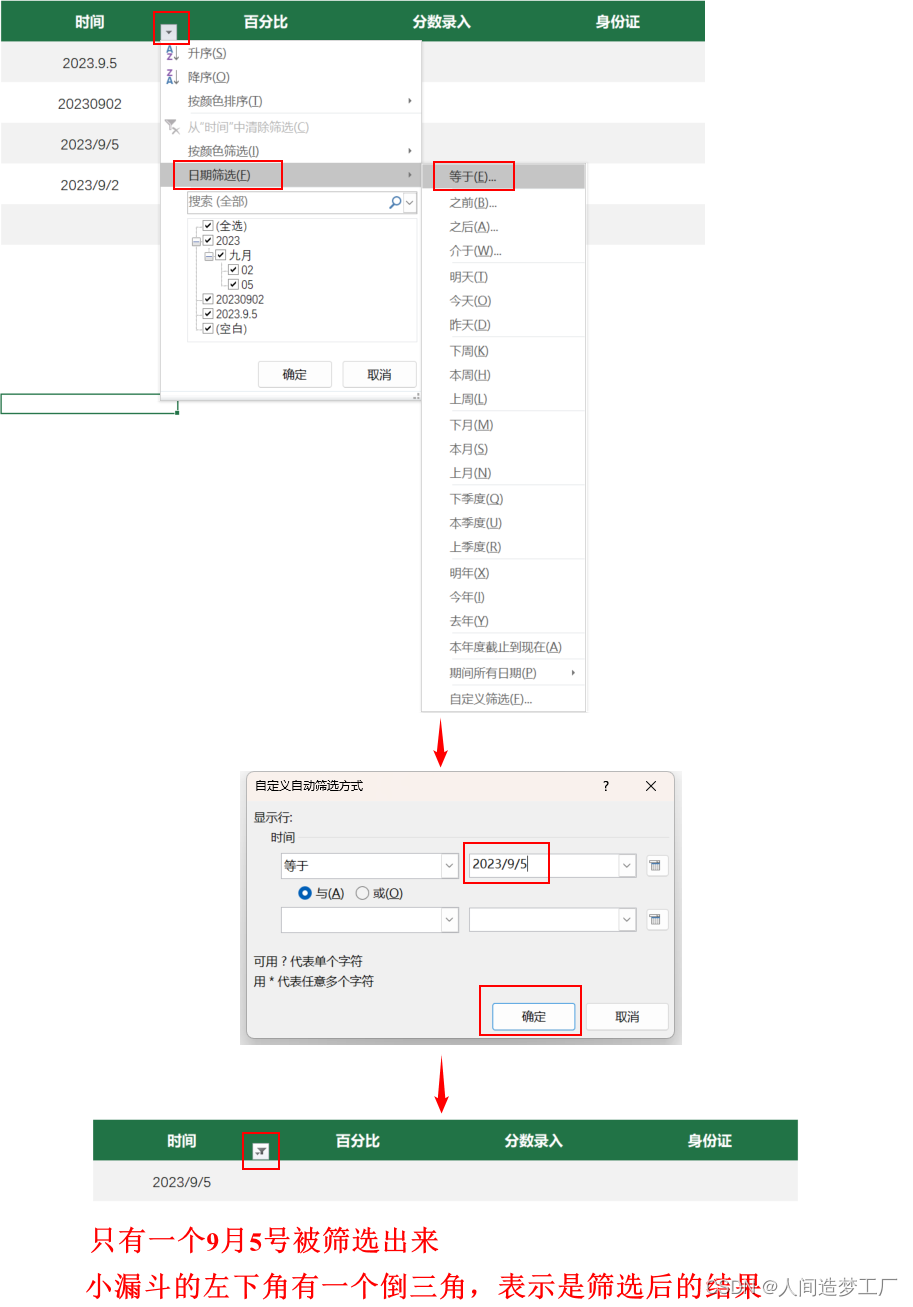Cancel the filter menu with 取消
Viewport: 913px width, 1307px height.
(379, 375)
